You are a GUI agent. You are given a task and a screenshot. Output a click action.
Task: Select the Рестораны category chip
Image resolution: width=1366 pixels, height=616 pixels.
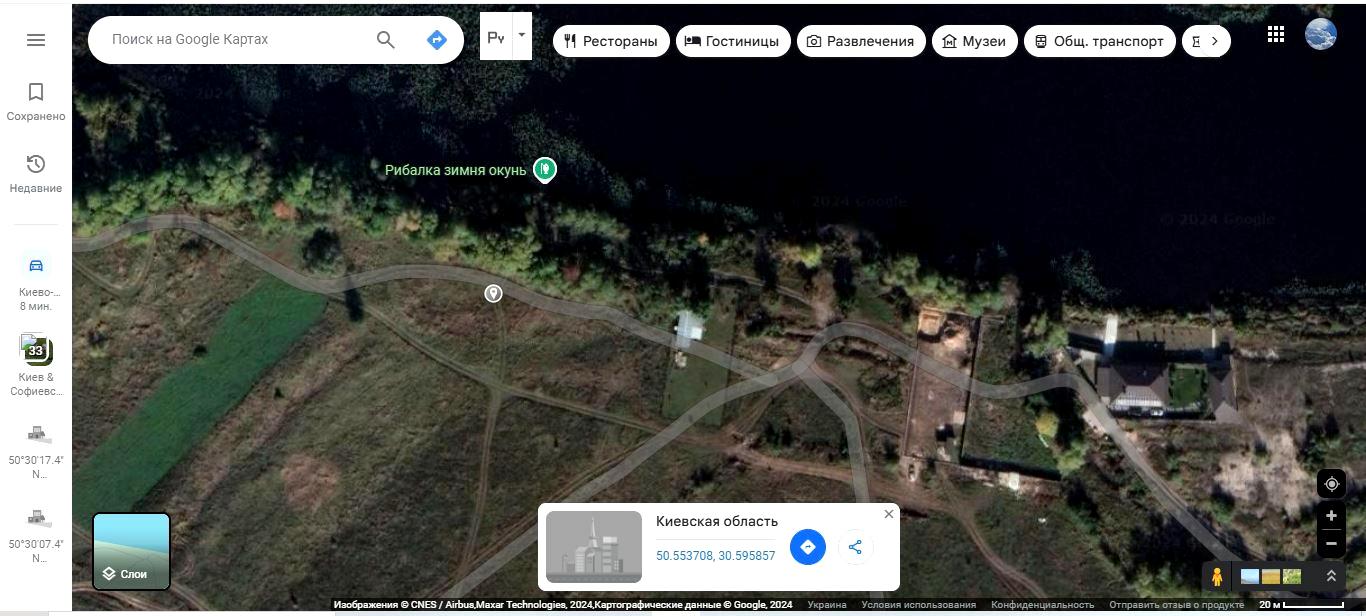coord(611,41)
